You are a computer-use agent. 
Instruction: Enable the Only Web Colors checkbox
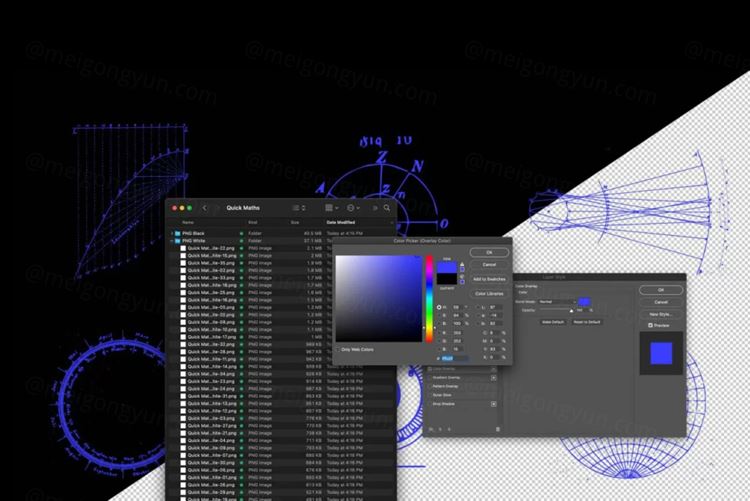[x=338, y=349]
